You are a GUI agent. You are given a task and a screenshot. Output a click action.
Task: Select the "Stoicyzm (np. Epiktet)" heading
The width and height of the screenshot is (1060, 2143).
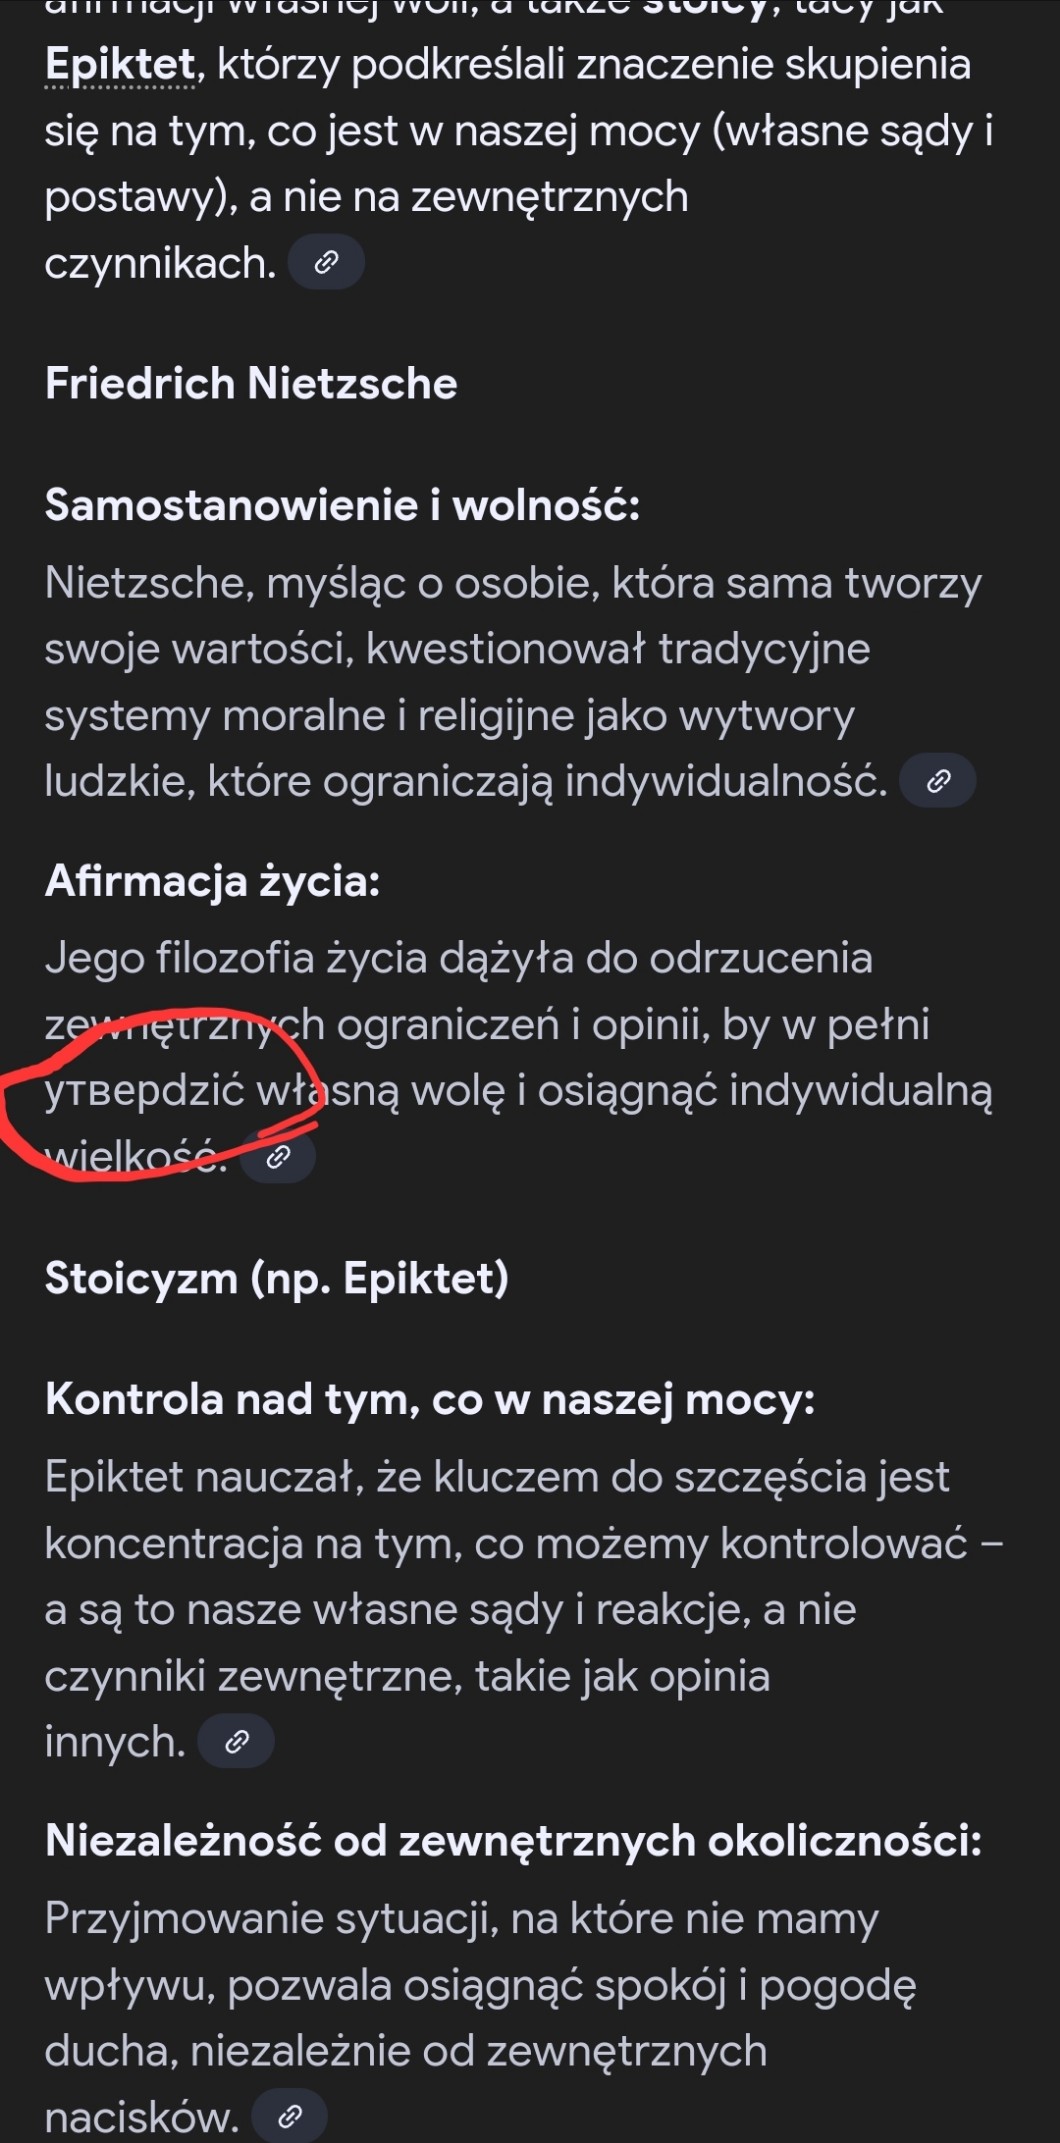(x=277, y=1279)
